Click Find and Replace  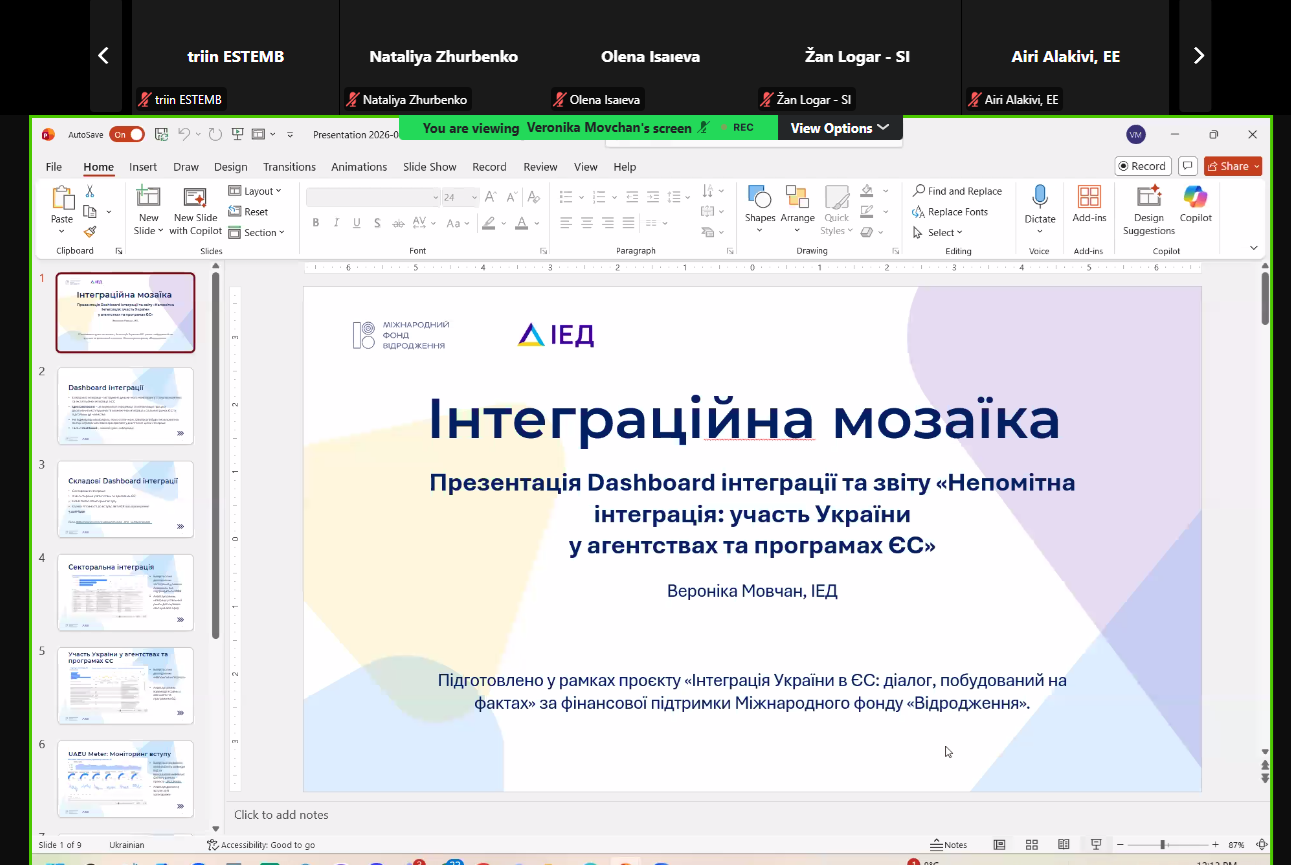(x=956, y=191)
